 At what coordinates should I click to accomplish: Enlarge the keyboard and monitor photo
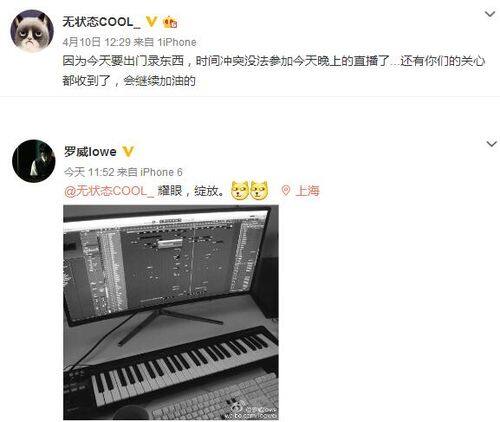[171, 312]
